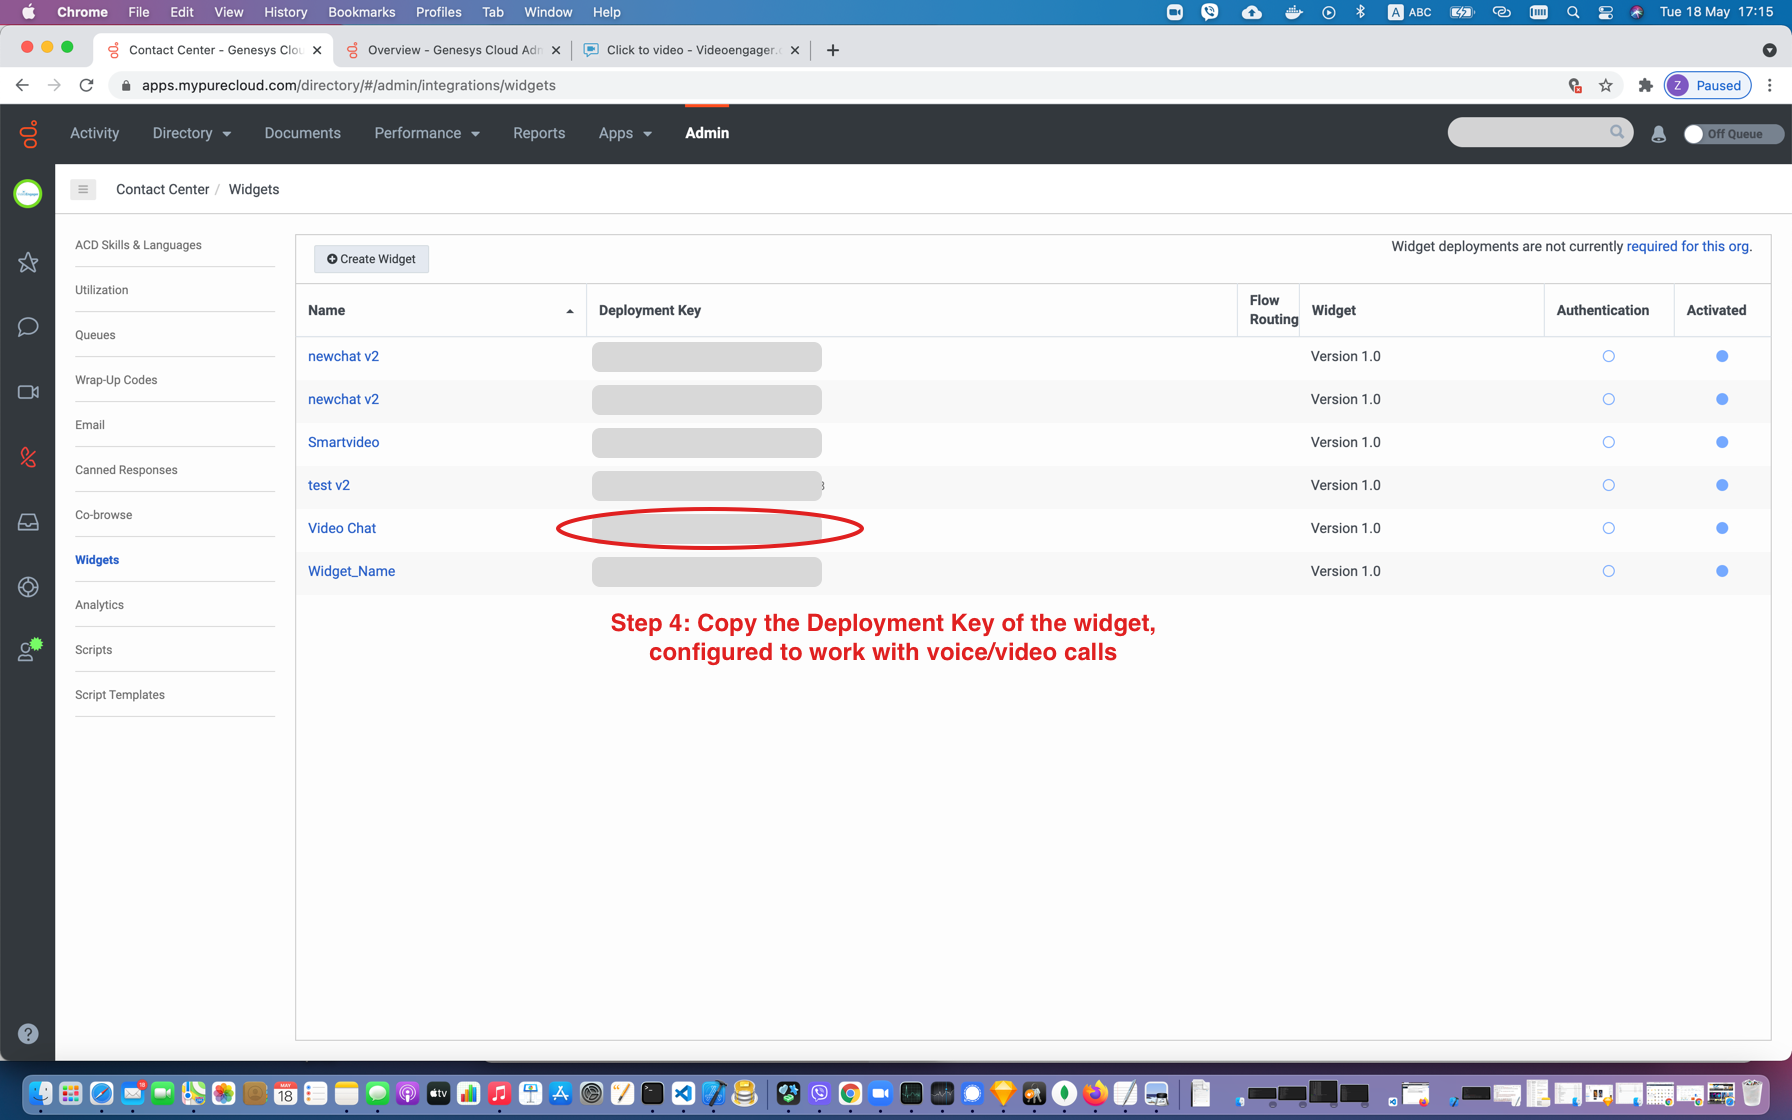Toggle Authentication for Video Chat row

coord(1608,528)
